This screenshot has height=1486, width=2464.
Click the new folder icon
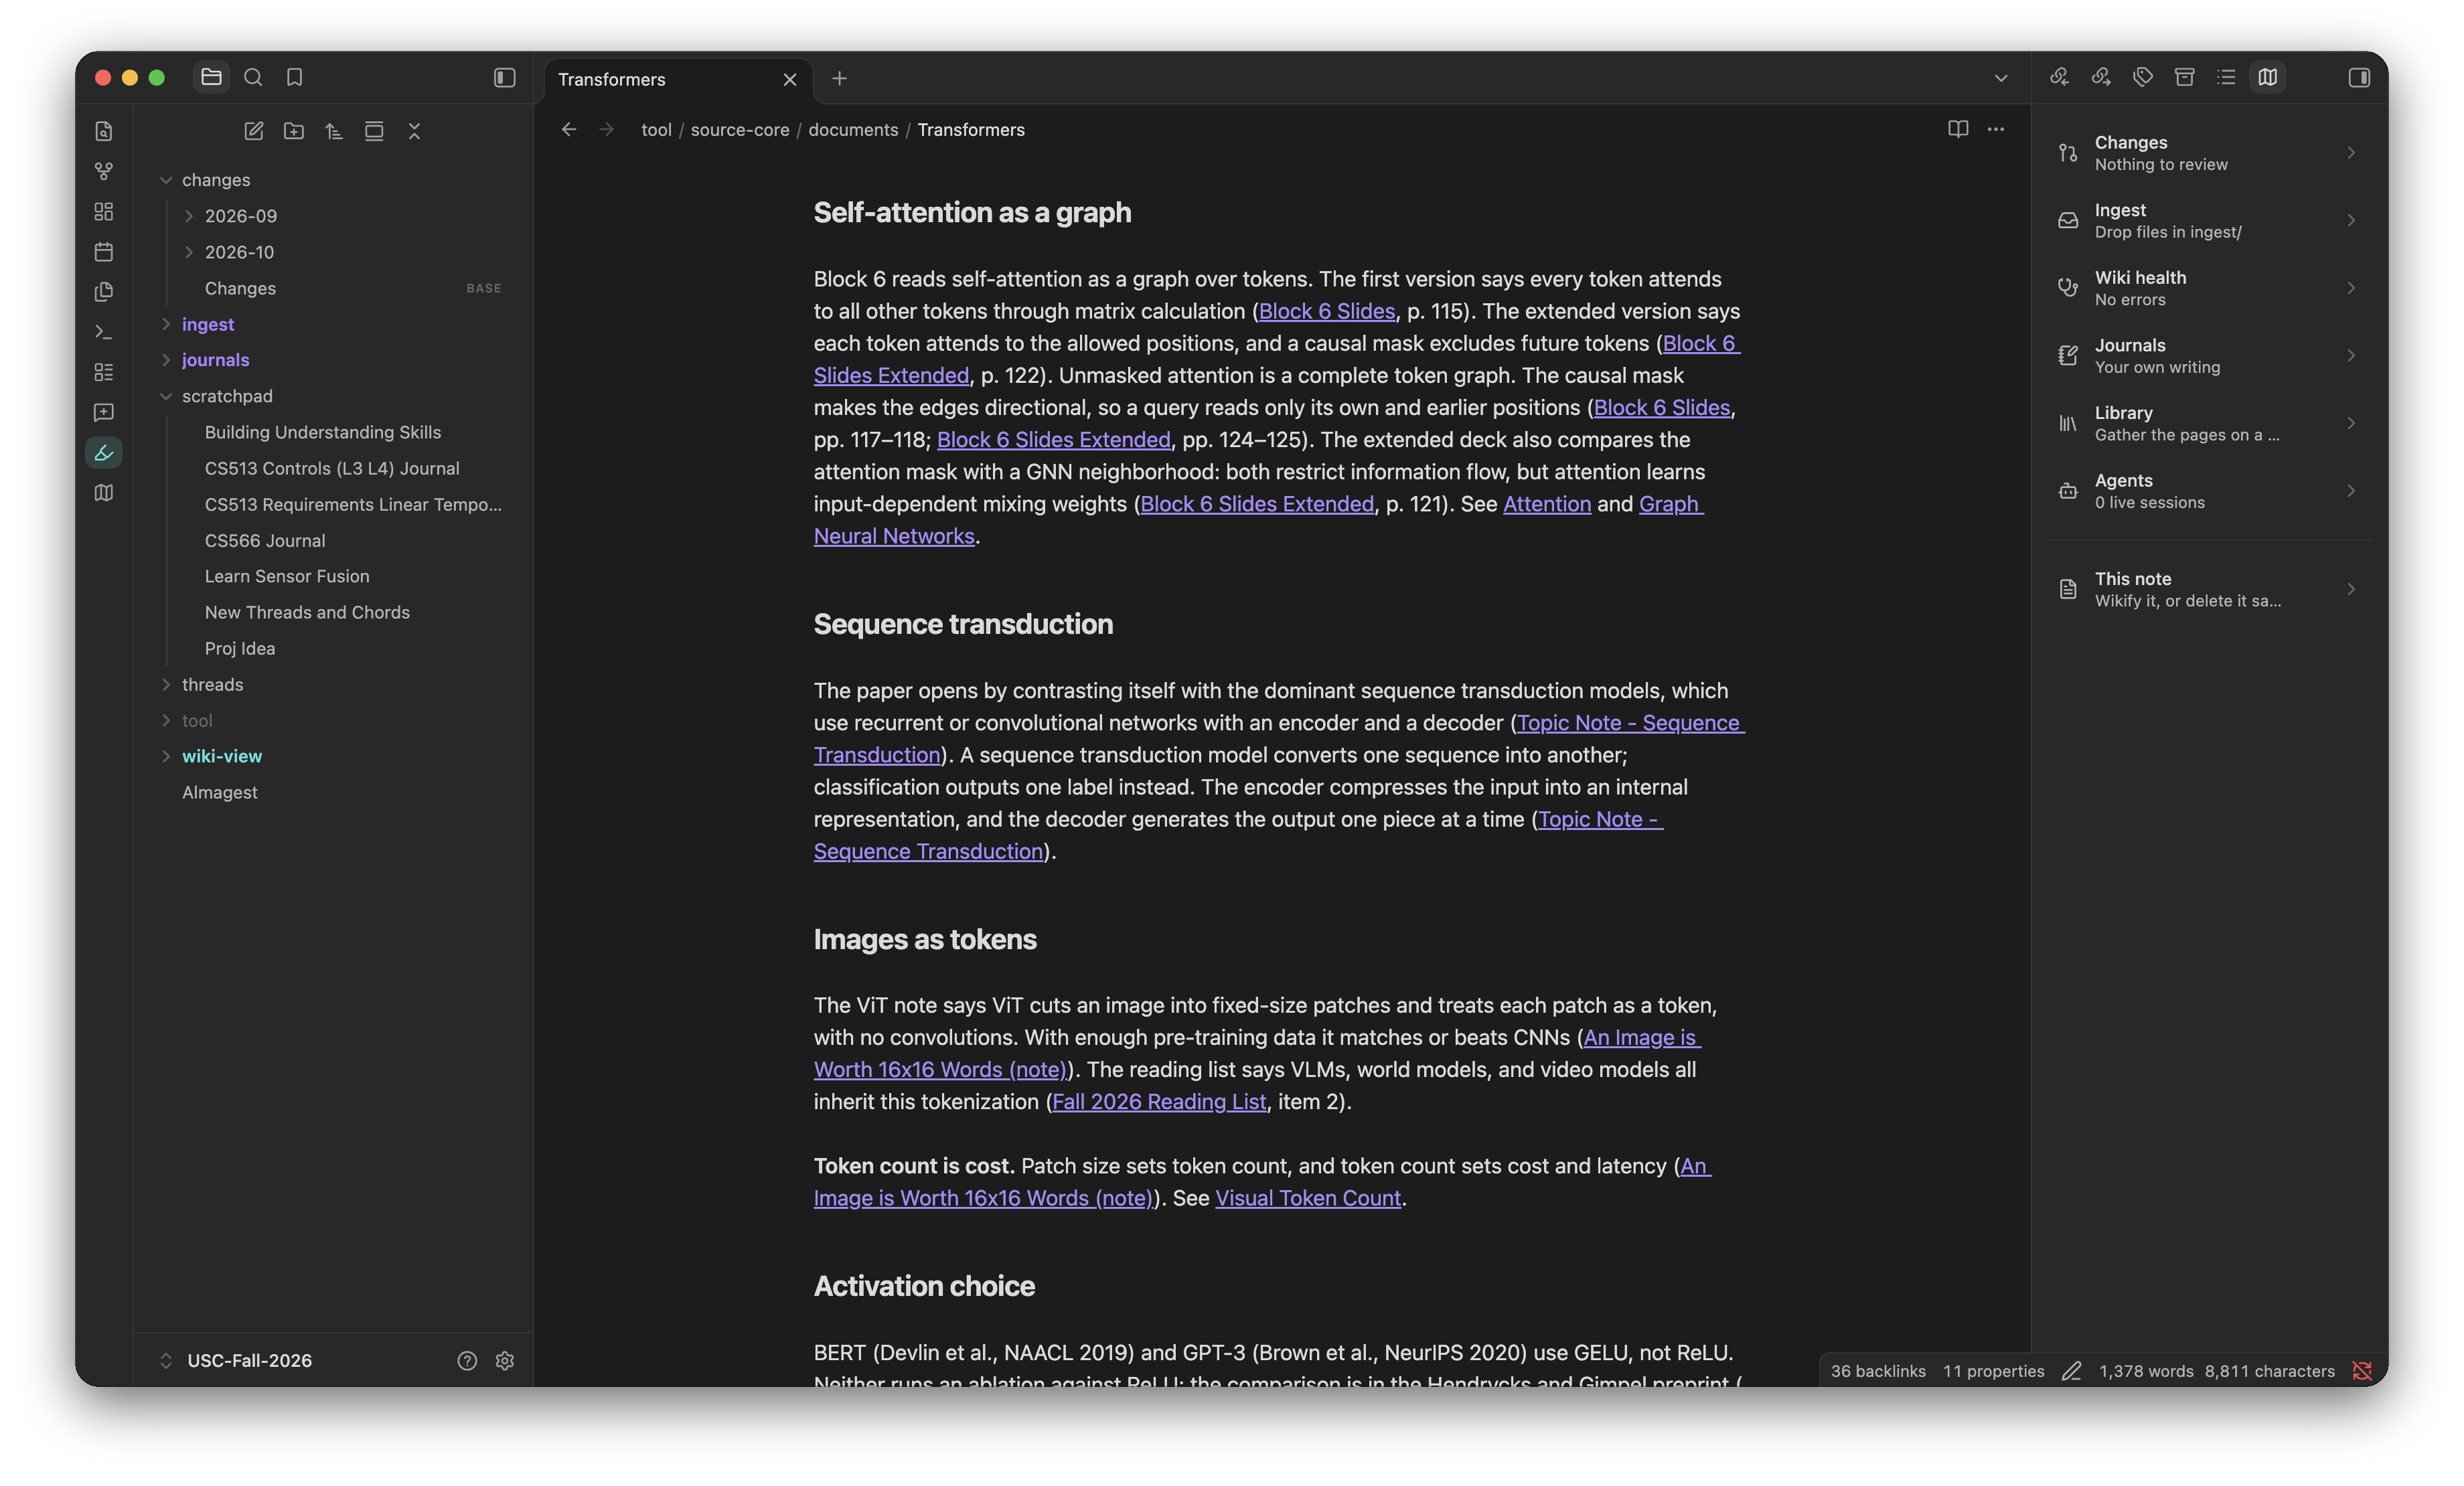(294, 131)
